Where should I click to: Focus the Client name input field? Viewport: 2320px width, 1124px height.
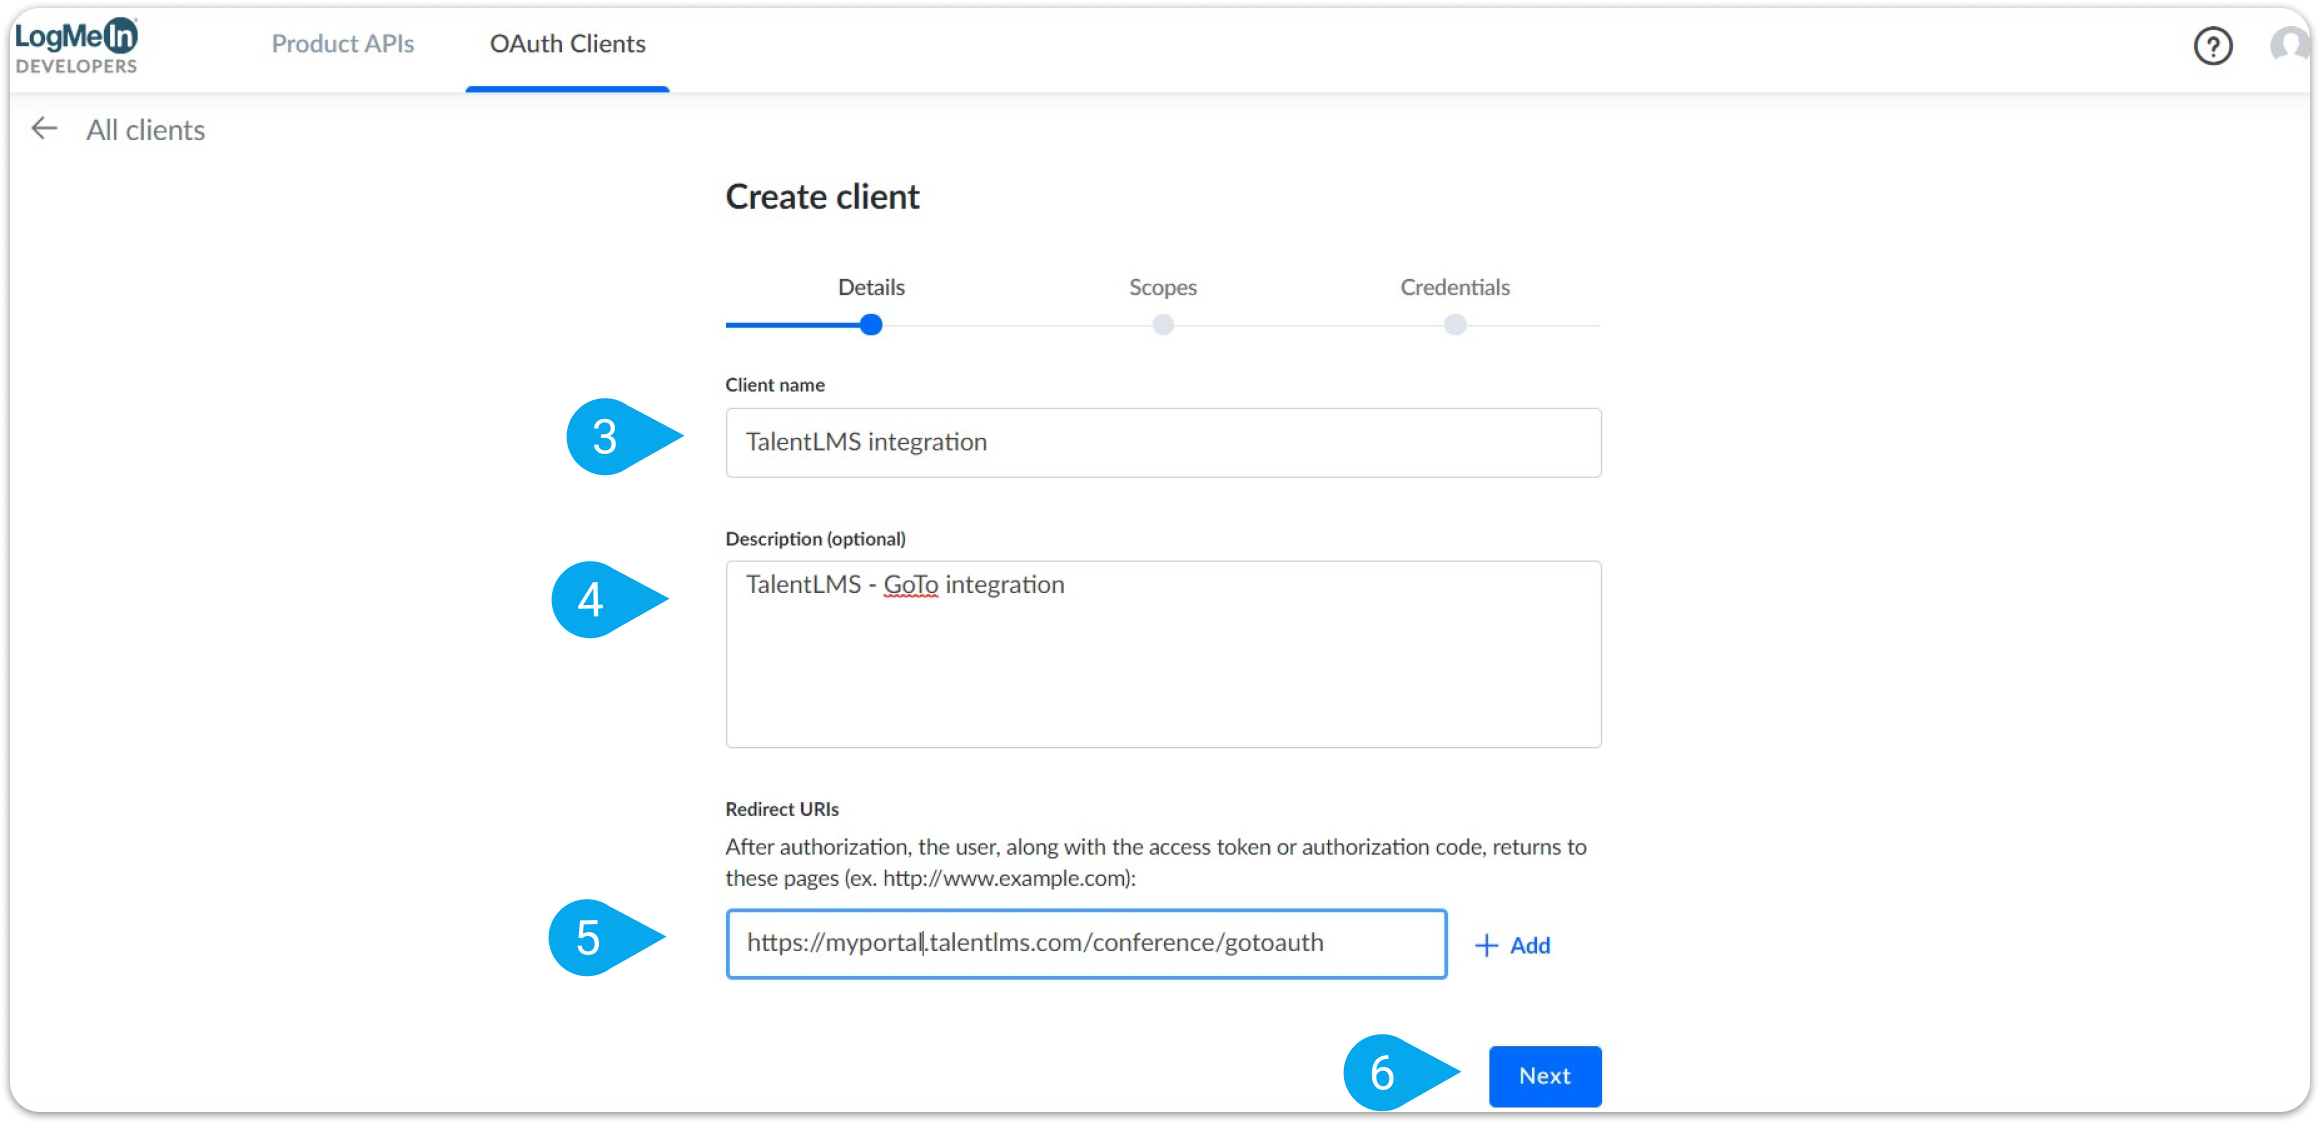tap(1163, 442)
